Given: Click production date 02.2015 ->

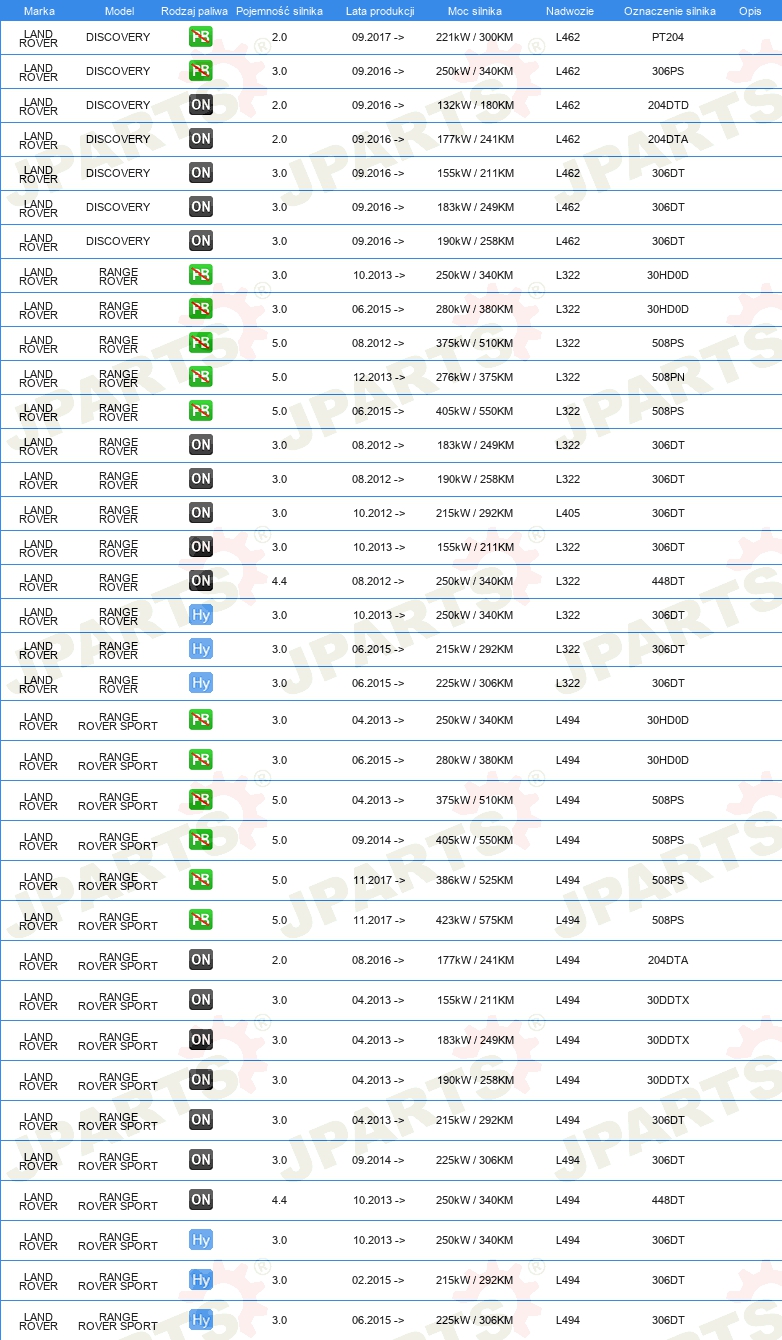Looking at the screenshot, I should pyautogui.click(x=378, y=1280).
